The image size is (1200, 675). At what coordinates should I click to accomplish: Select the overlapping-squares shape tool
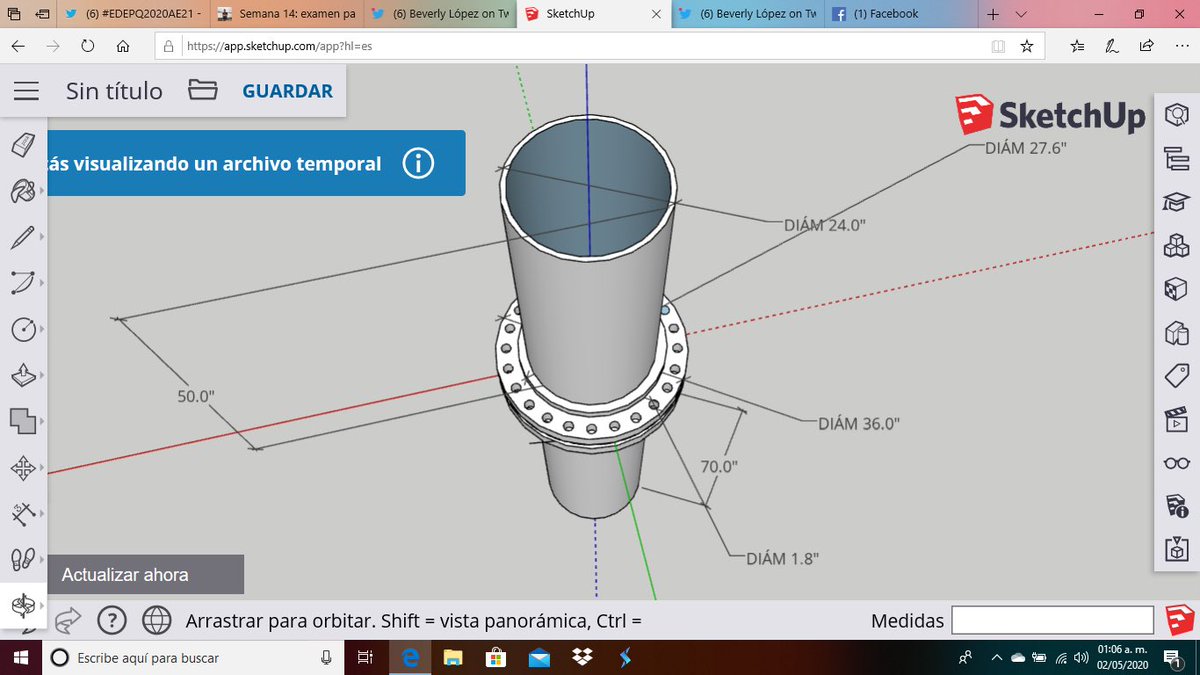pos(23,421)
